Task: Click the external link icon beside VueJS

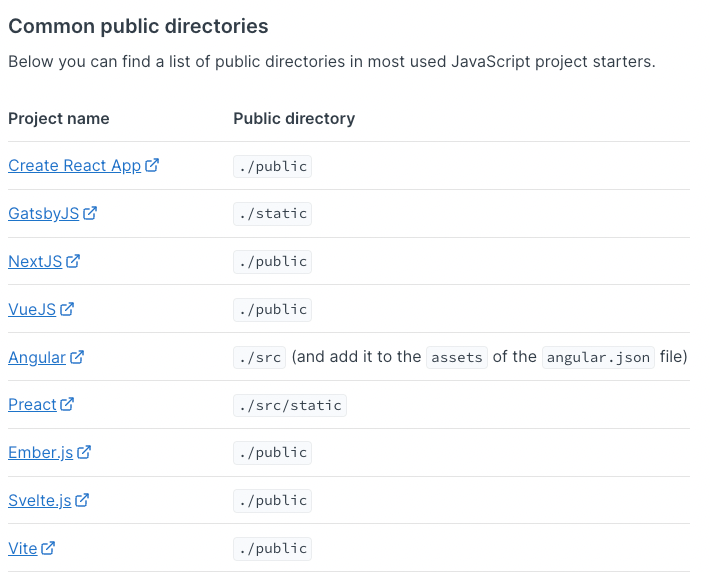Action: click(x=67, y=309)
